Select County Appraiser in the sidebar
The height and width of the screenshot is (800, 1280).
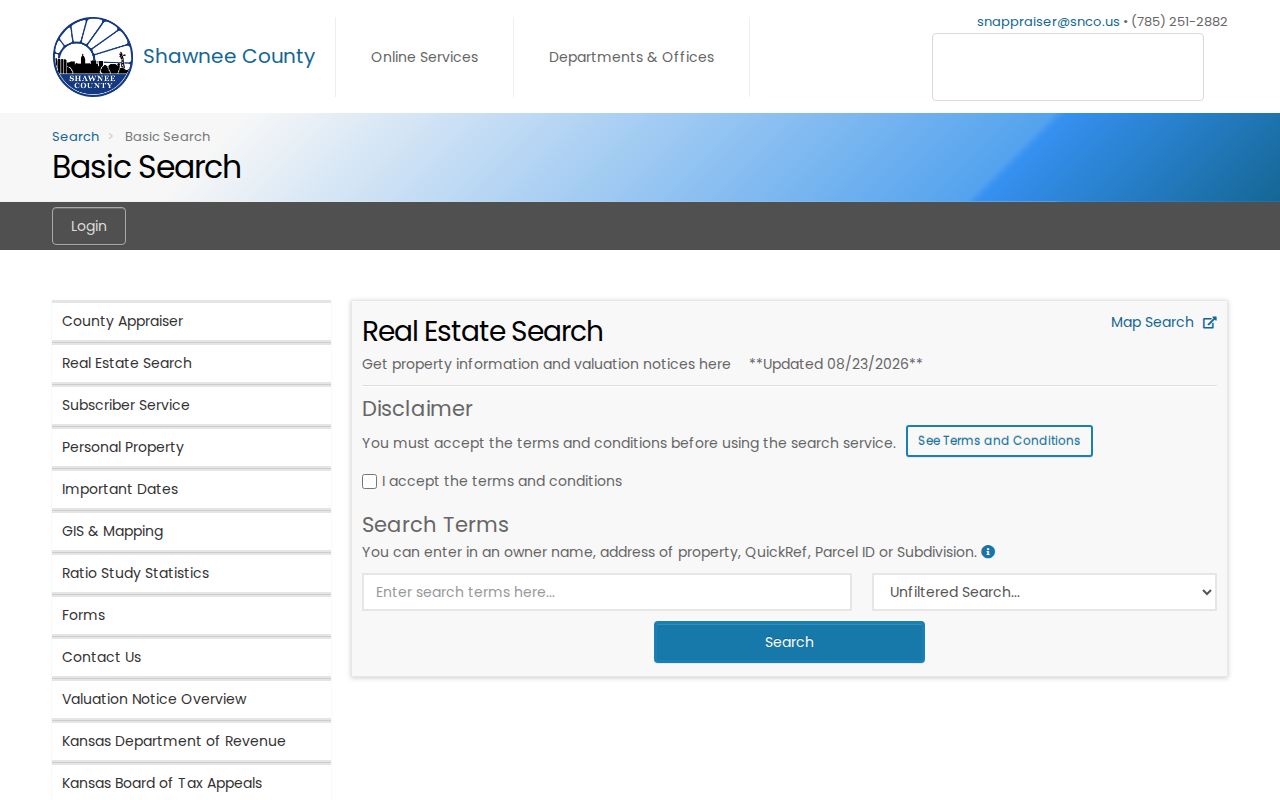tap(191, 321)
